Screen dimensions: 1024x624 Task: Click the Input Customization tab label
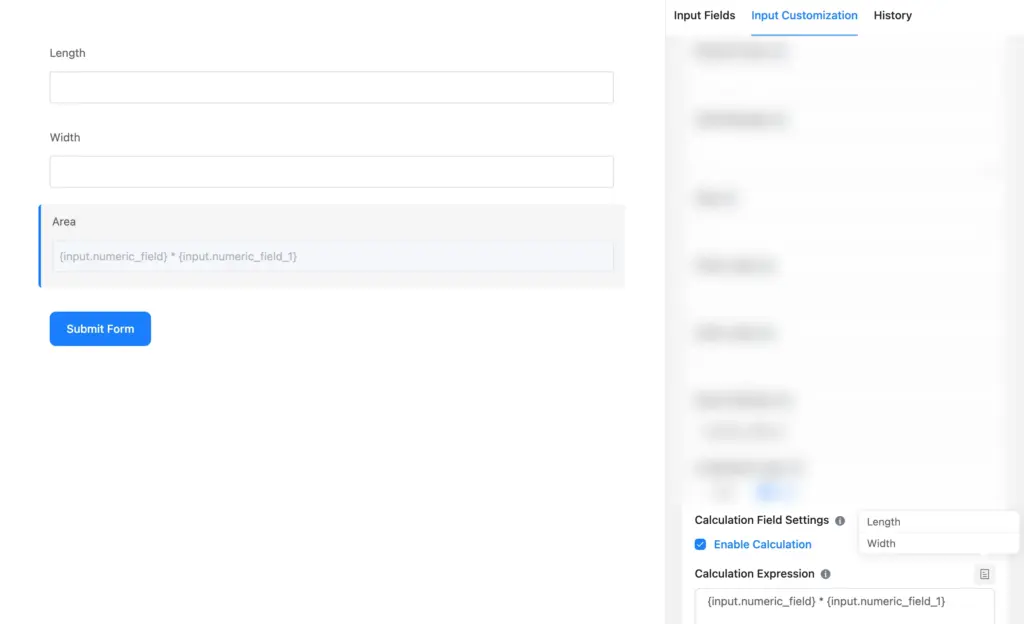tap(804, 15)
